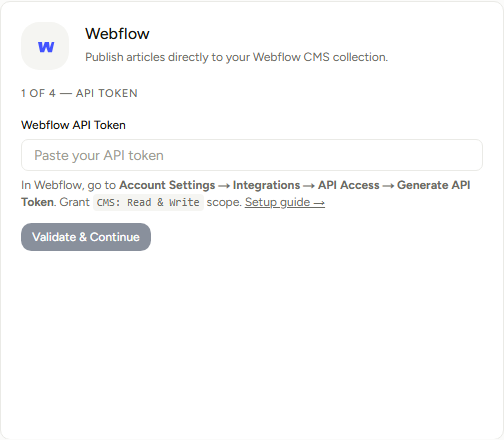Screen dimensions: 504x440
Task: Click the 'Integrations' bold instruction text
Action: (266, 185)
